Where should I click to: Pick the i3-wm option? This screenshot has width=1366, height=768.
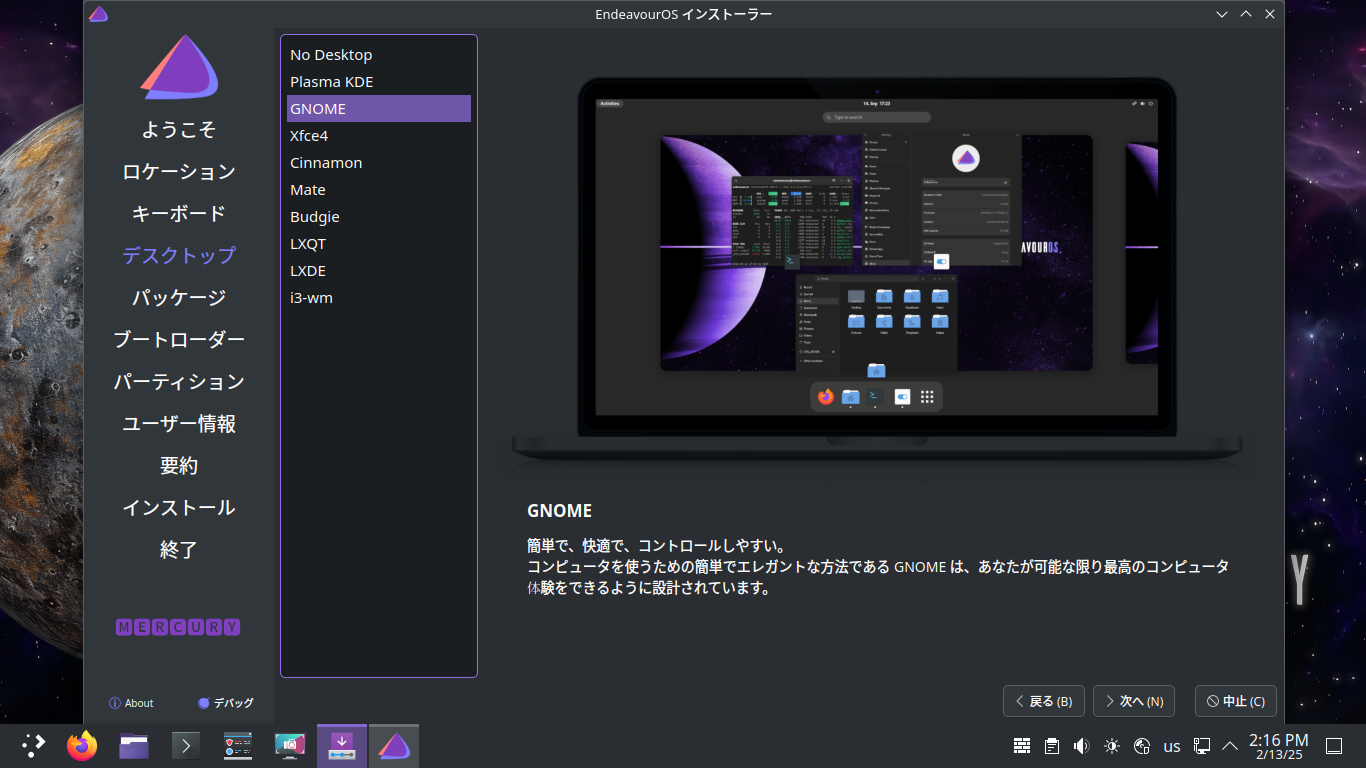click(x=379, y=298)
